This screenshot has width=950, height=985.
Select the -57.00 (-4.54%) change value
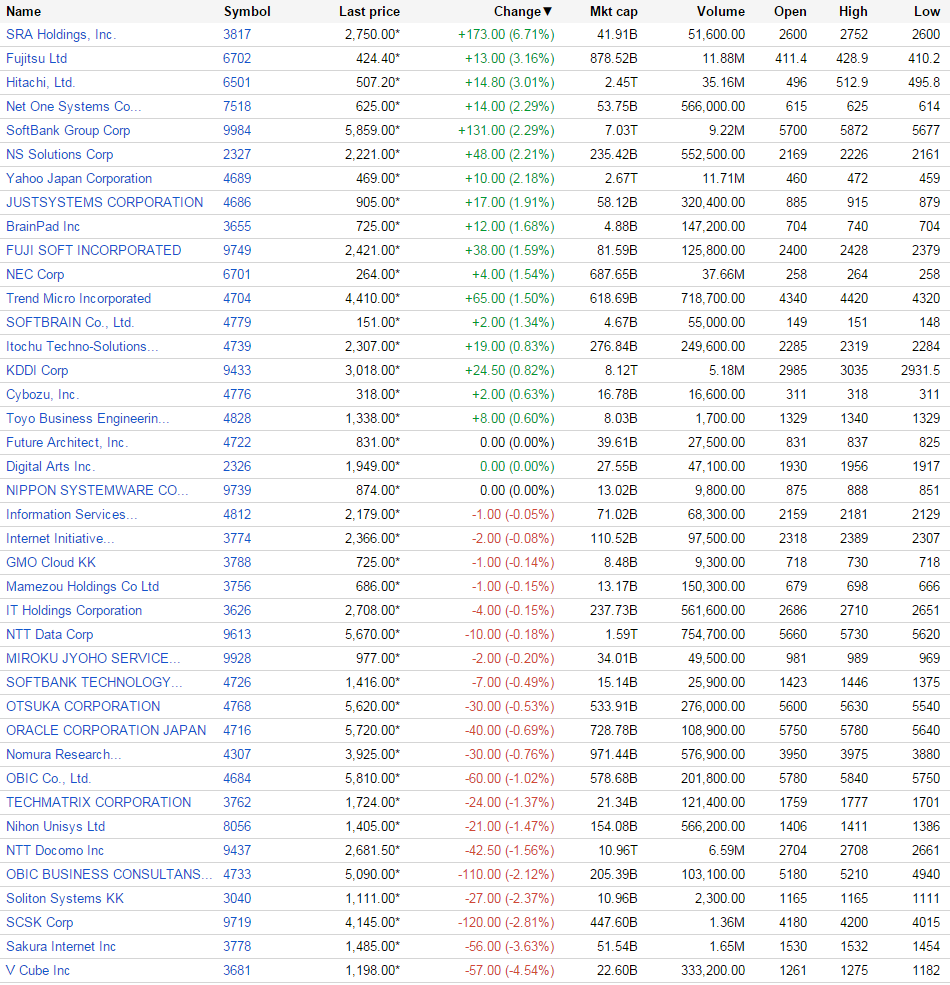point(510,971)
